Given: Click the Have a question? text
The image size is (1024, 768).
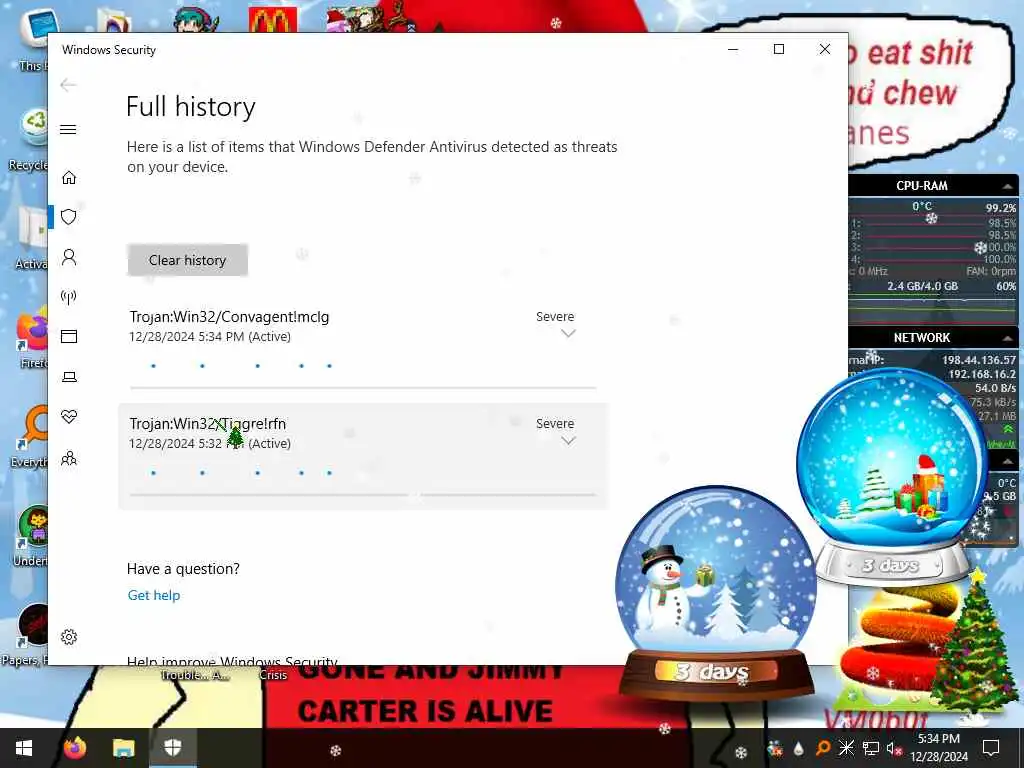Looking at the screenshot, I should (x=183, y=569).
